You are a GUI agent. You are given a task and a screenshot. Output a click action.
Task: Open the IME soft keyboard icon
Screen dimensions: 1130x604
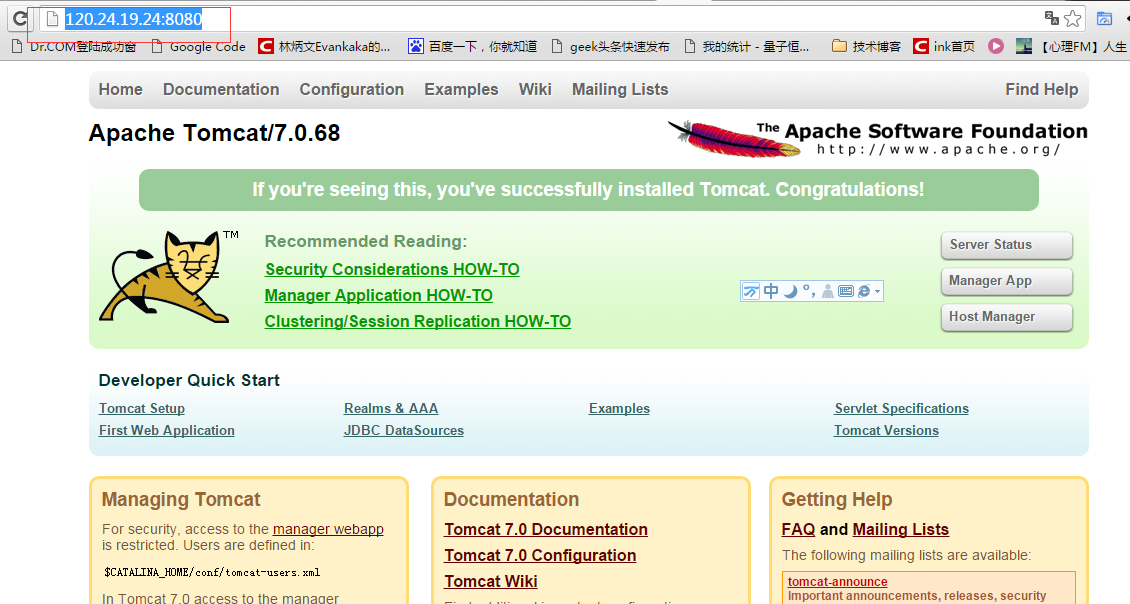click(x=846, y=291)
